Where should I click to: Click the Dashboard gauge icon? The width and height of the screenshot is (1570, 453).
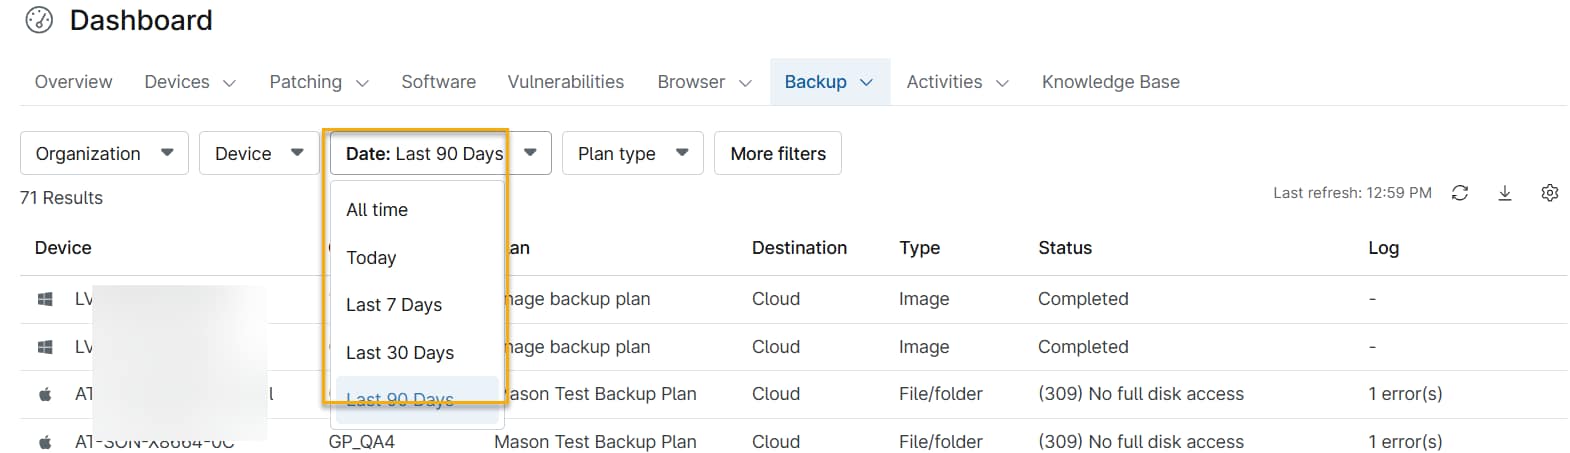39,20
